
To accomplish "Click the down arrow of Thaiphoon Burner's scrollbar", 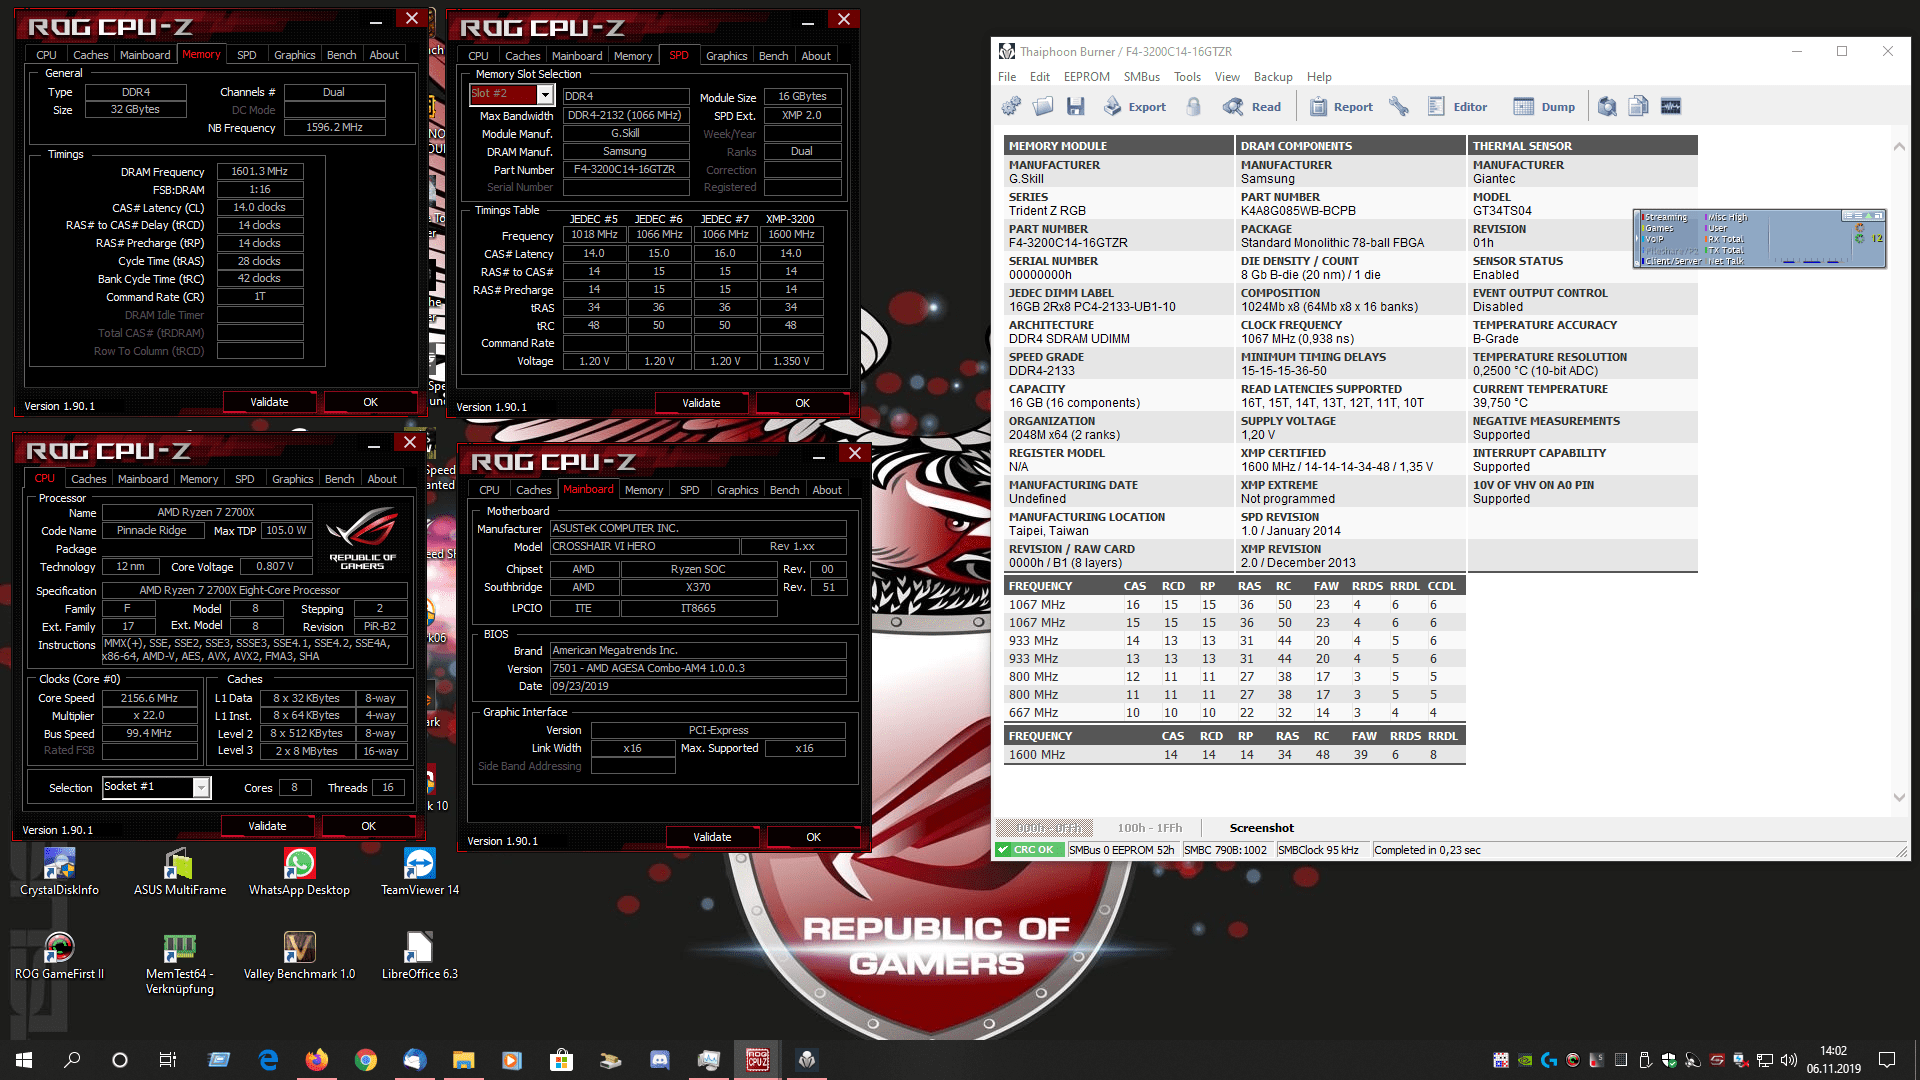I will (x=1899, y=797).
